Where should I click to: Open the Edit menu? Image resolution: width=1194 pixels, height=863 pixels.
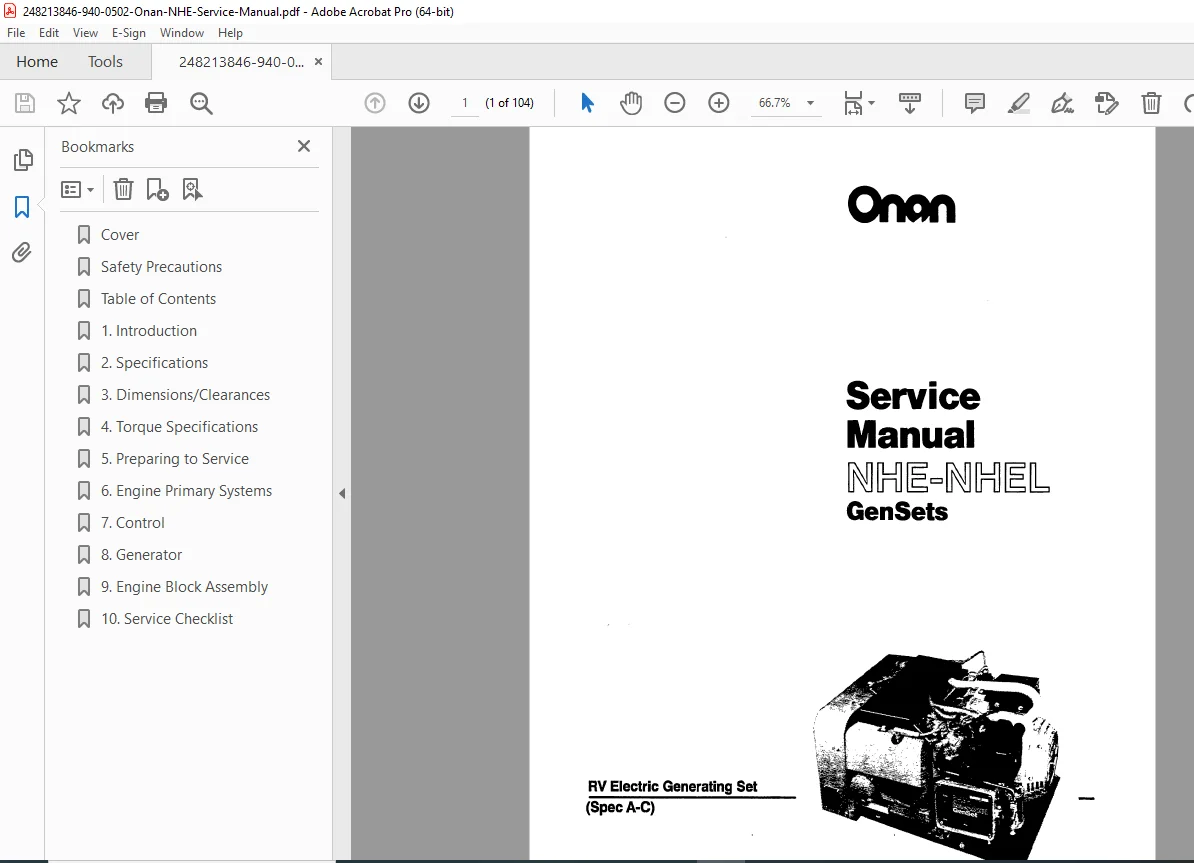click(x=49, y=33)
